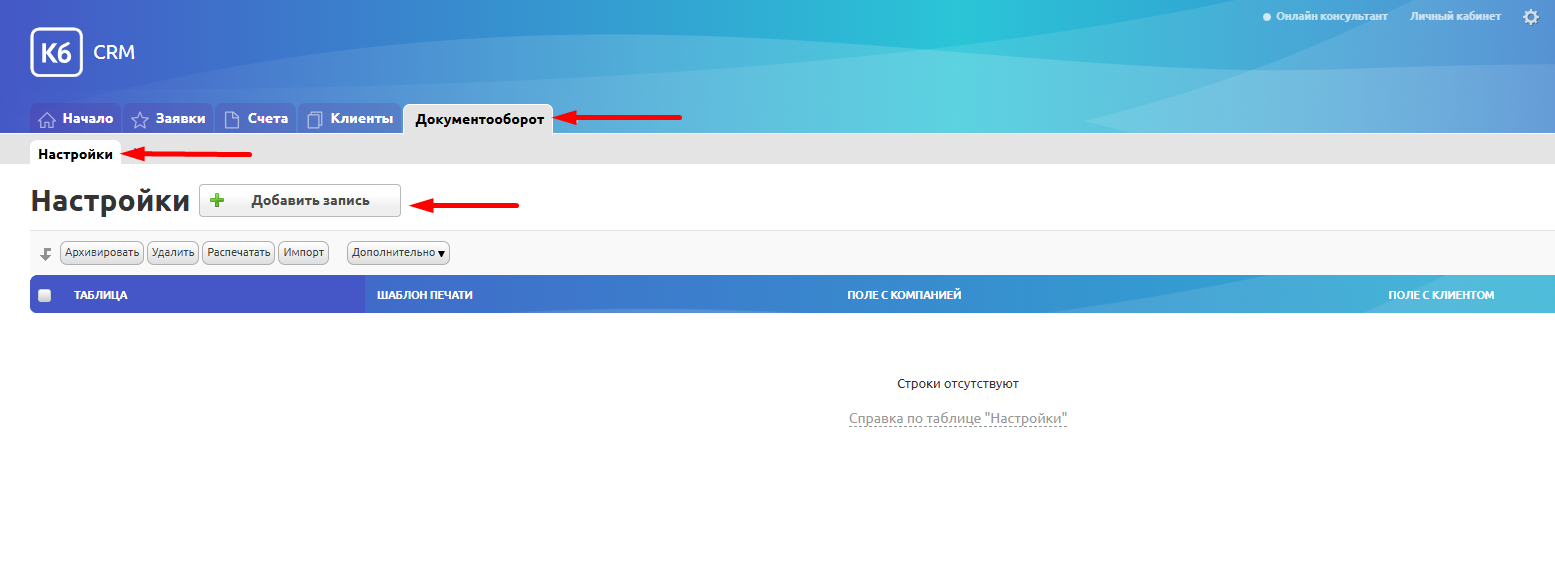The height and width of the screenshot is (579, 1555).
Task: Click the copy icon on Клиенты tab
Action: click(315, 120)
